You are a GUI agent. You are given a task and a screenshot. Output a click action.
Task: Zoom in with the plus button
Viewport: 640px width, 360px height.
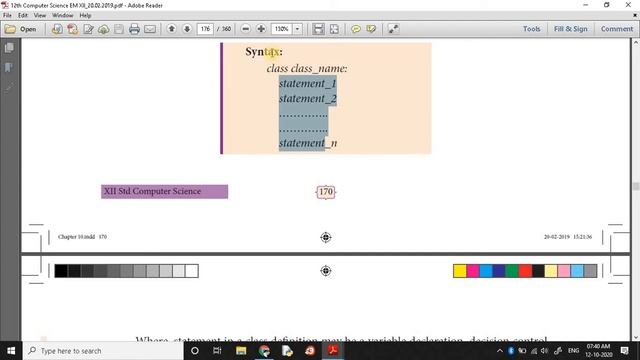point(261,29)
